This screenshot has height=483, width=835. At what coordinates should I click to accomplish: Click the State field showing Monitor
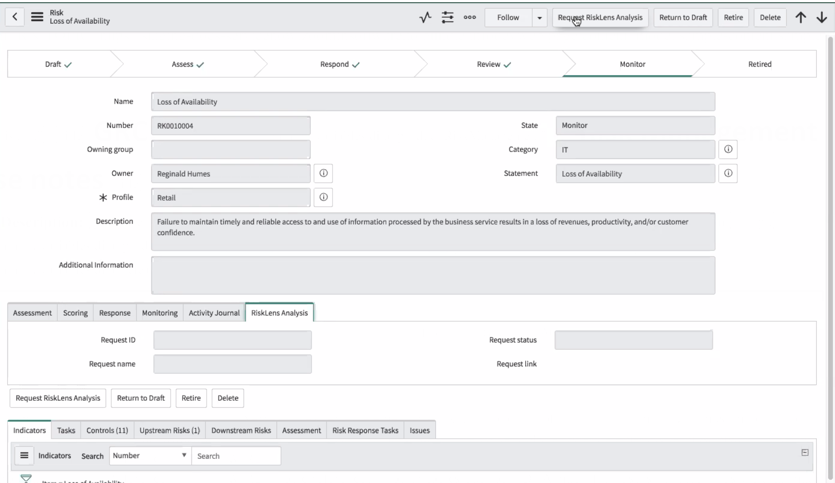tap(635, 126)
